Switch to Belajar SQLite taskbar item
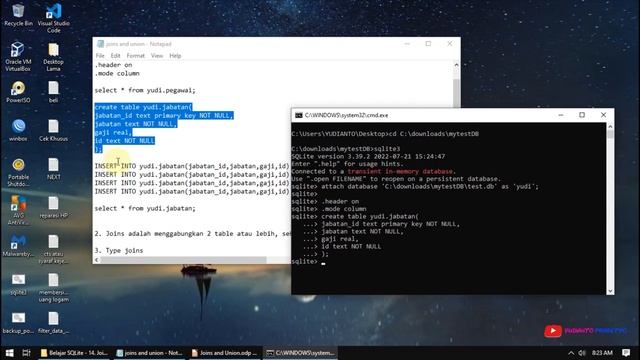Screen dimensions: 640x360 tap(74, 353)
